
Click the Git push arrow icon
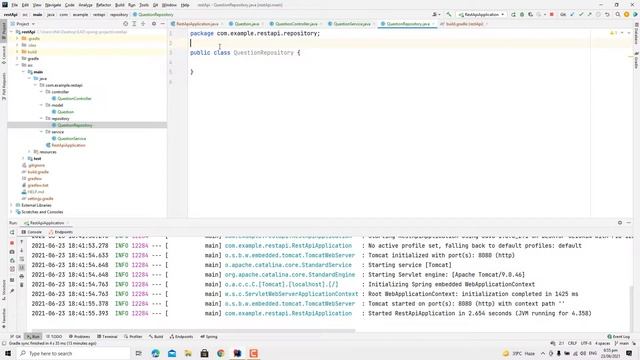[x=589, y=15]
